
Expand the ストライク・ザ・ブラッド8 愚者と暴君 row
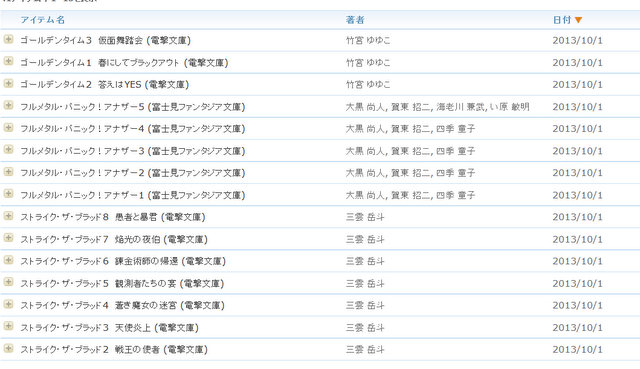[x=8, y=216]
